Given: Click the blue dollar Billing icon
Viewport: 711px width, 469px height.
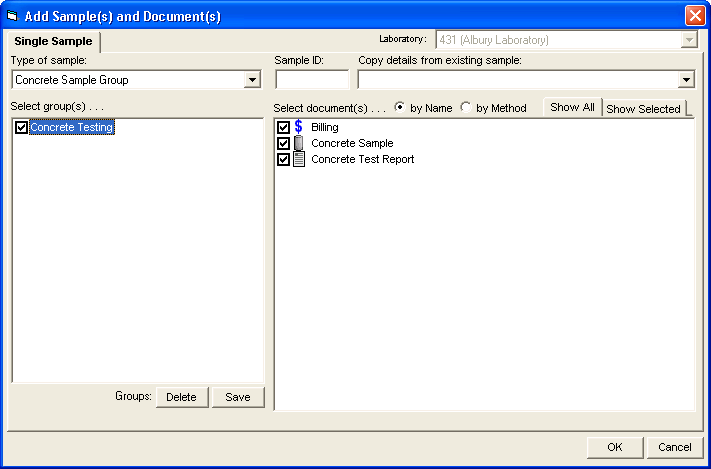Looking at the screenshot, I should click(298, 127).
